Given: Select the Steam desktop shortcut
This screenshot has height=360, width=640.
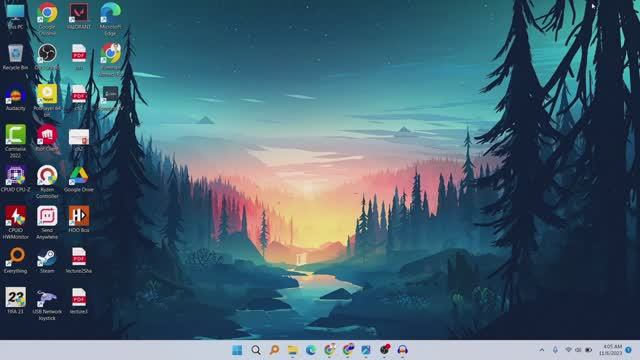Looking at the screenshot, I should pos(47,260).
